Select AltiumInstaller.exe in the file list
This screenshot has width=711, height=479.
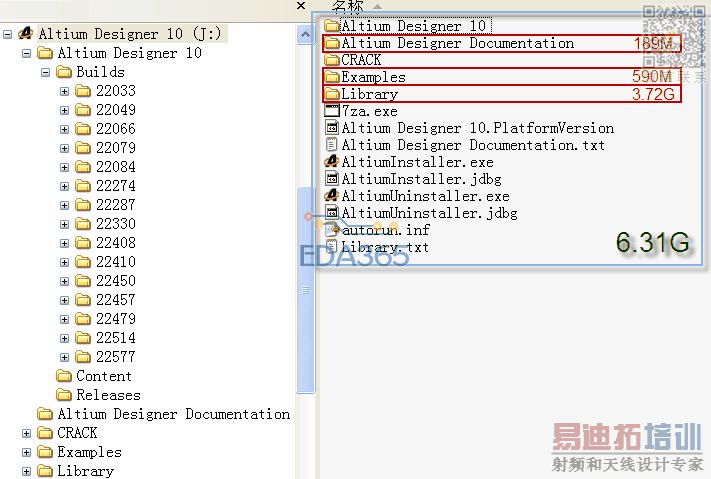point(418,162)
